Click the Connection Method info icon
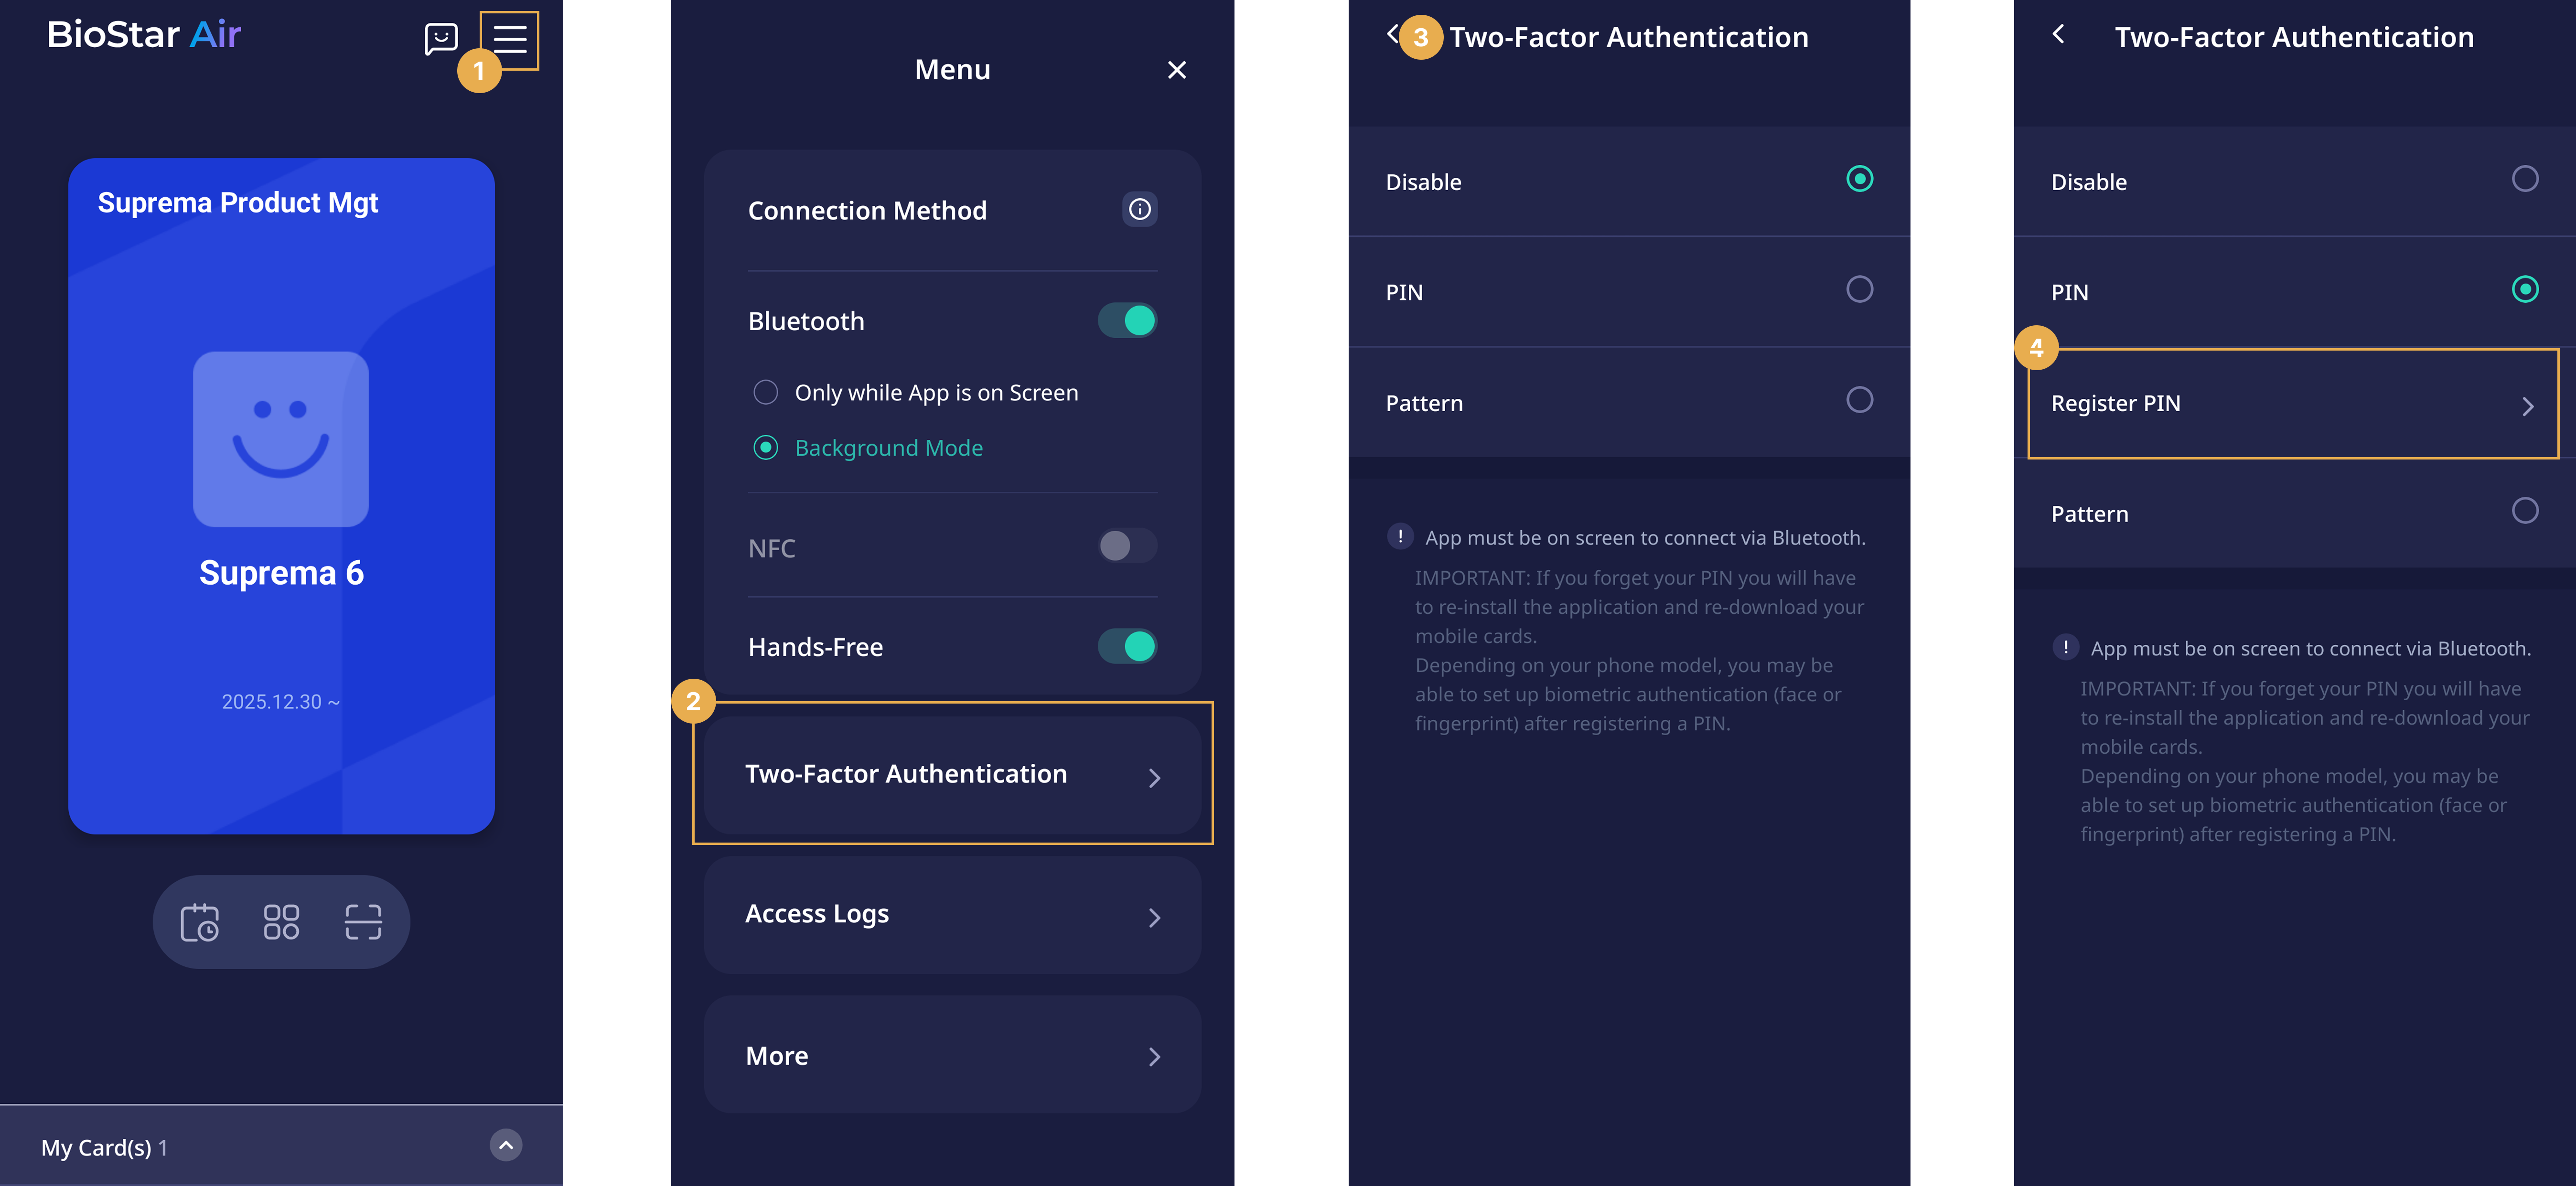 (1139, 209)
